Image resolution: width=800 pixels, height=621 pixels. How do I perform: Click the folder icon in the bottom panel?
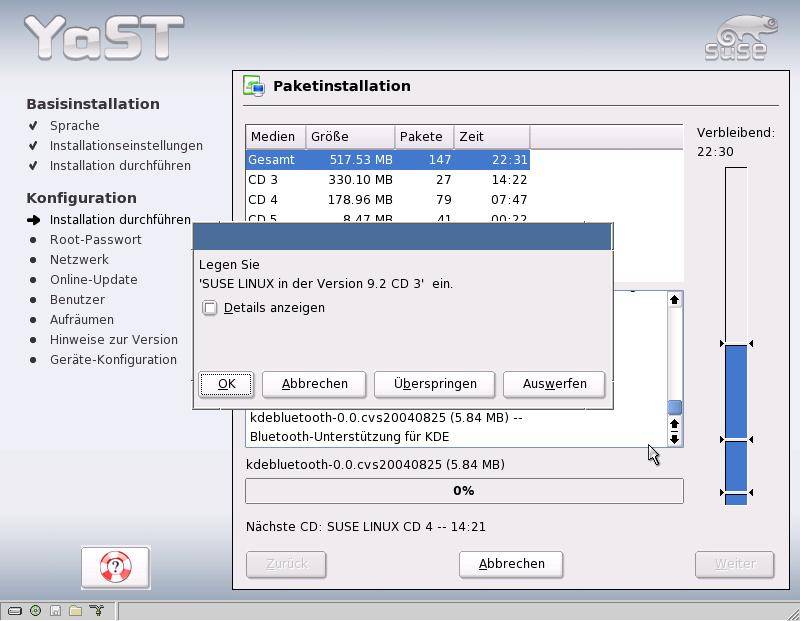pyautogui.click(x=76, y=610)
